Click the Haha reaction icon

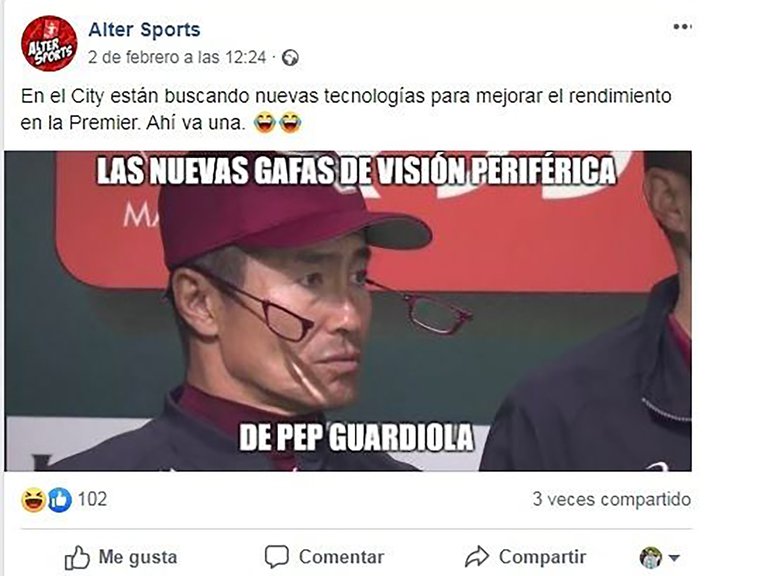tap(33, 500)
